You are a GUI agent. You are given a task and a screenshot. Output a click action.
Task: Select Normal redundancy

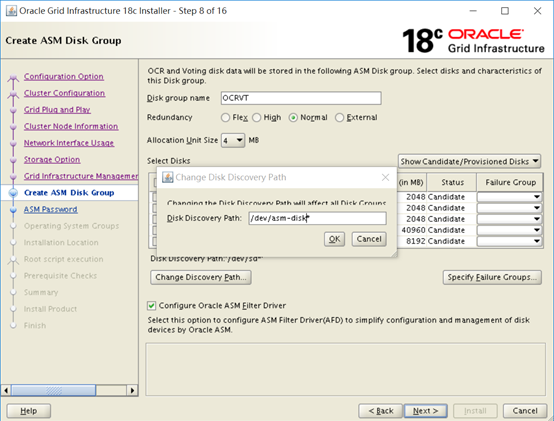coord(293,118)
